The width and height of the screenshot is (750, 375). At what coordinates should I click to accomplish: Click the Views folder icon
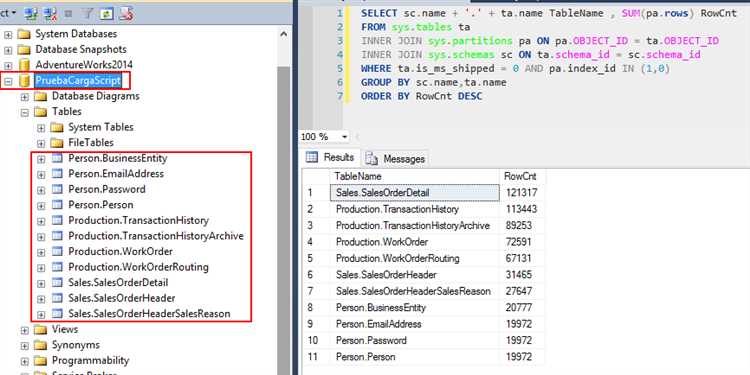(x=40, y=330)
